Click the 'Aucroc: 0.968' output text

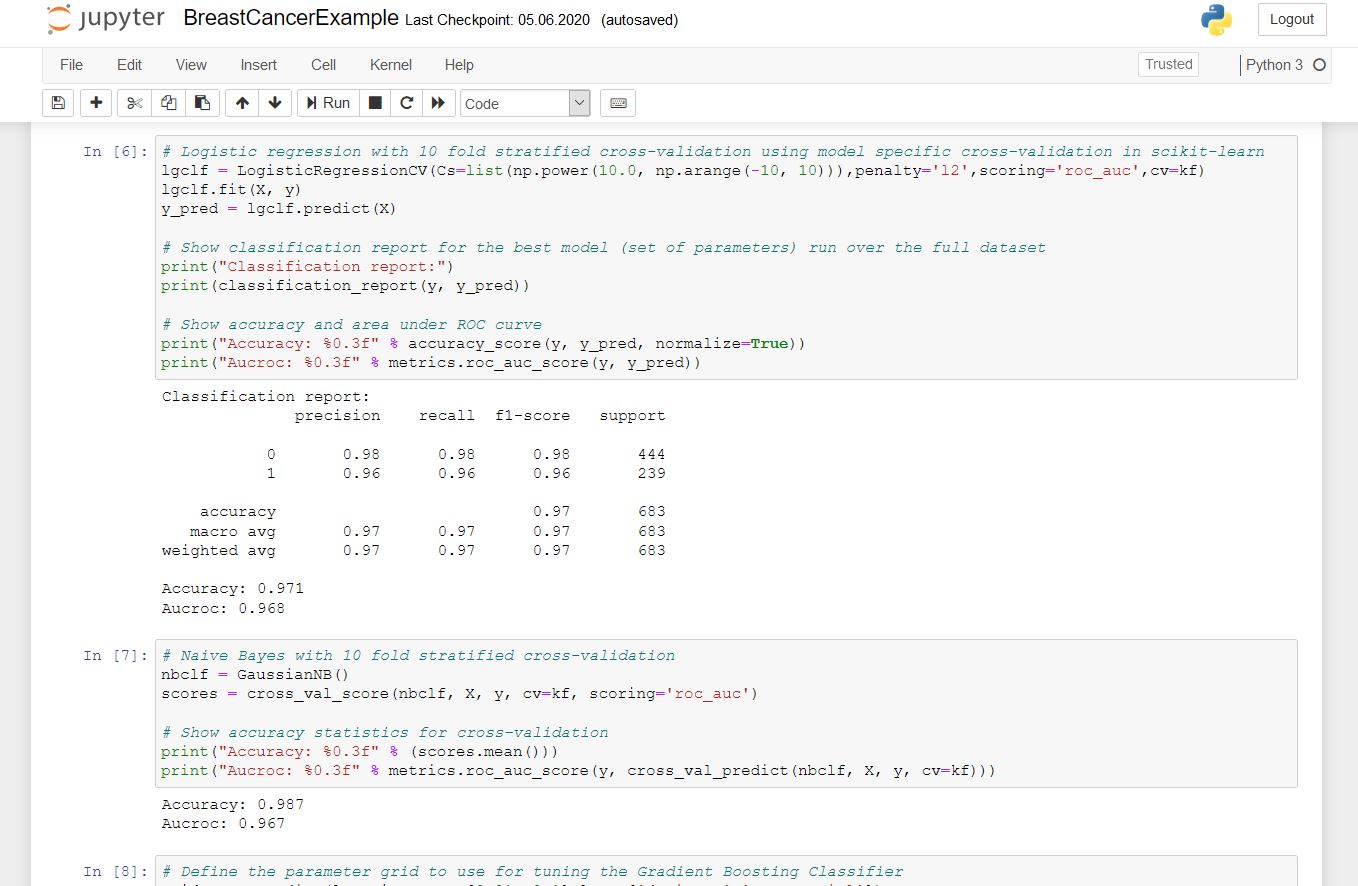click(223, 608)
